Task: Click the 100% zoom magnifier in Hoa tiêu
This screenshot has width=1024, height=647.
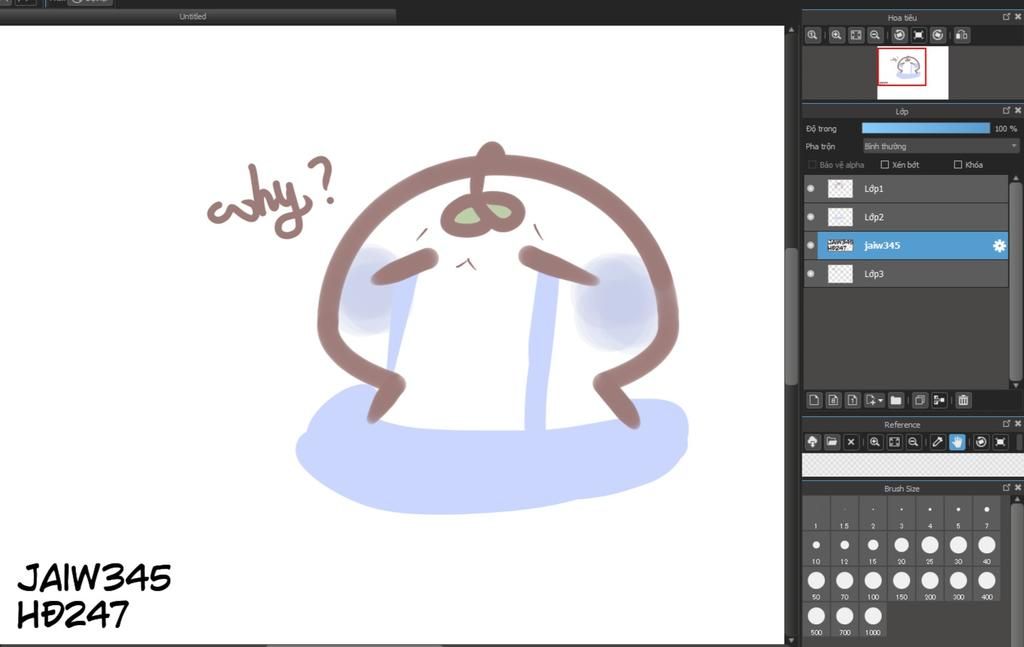Action: 812,35
